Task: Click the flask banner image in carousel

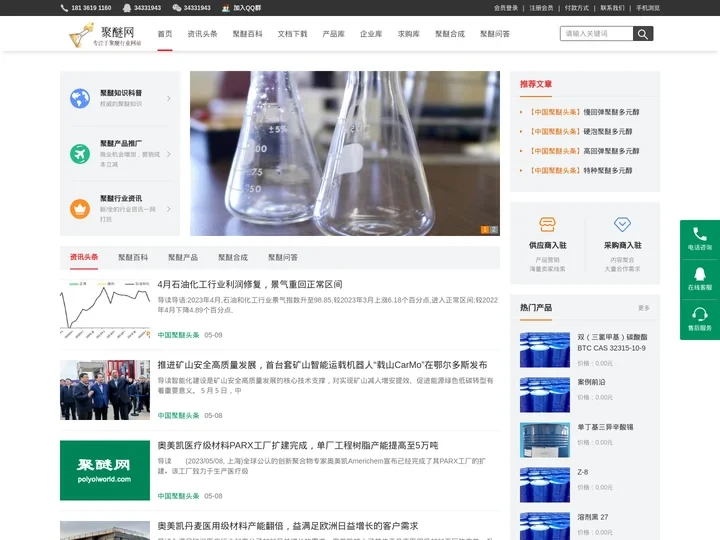Action: pyautogui.click(x=345, y=153)
